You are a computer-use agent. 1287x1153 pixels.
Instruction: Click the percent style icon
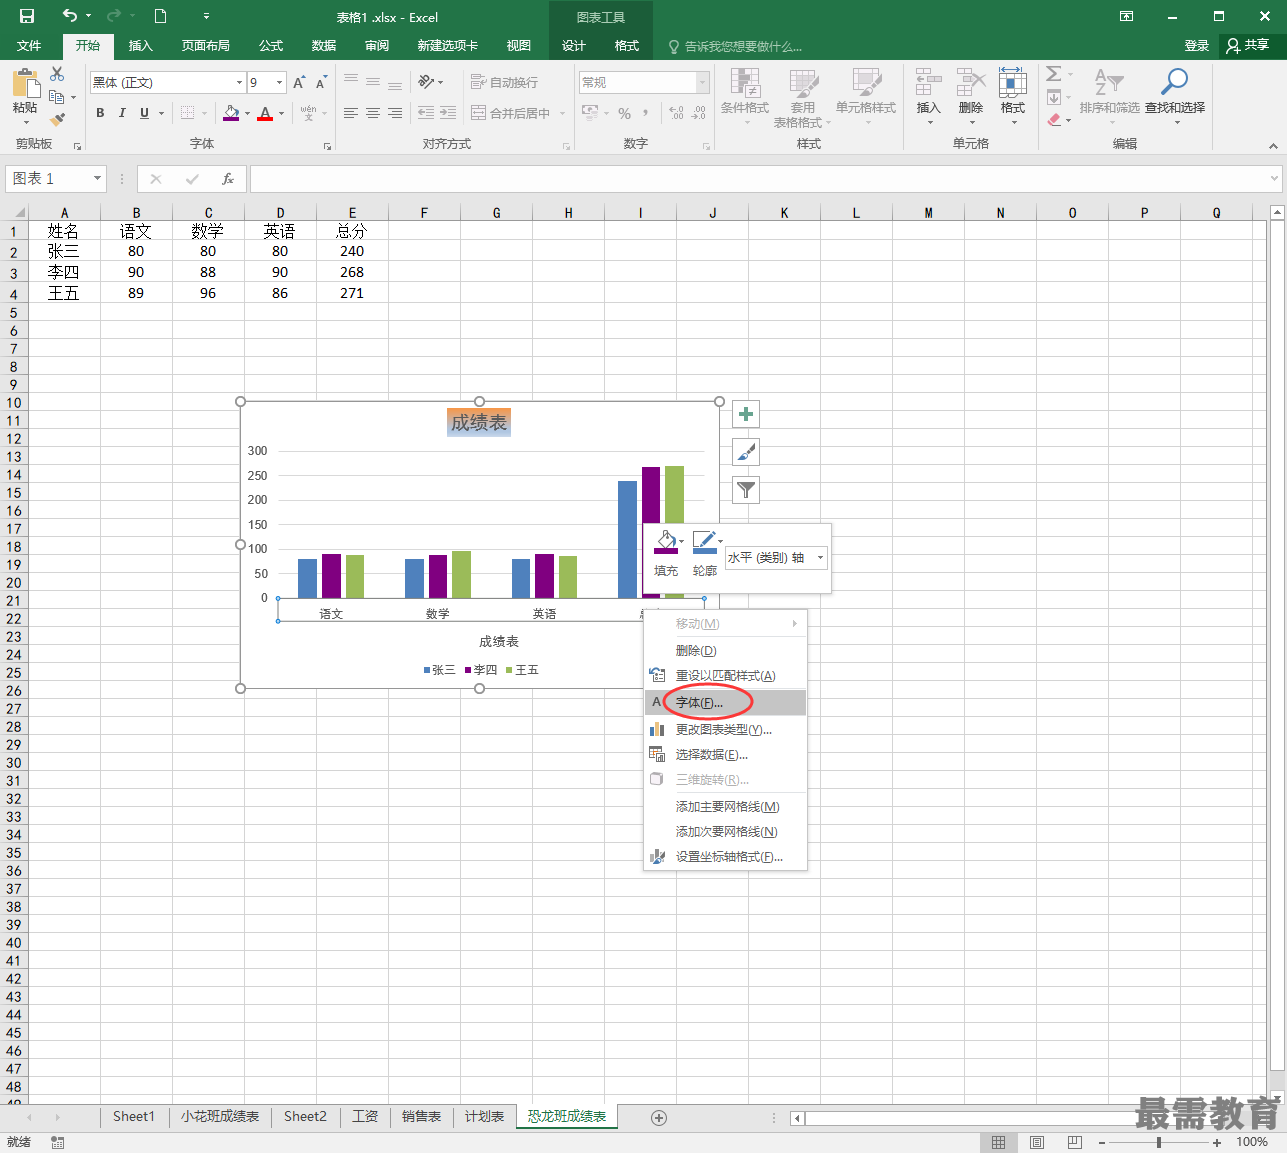(625, 113)
